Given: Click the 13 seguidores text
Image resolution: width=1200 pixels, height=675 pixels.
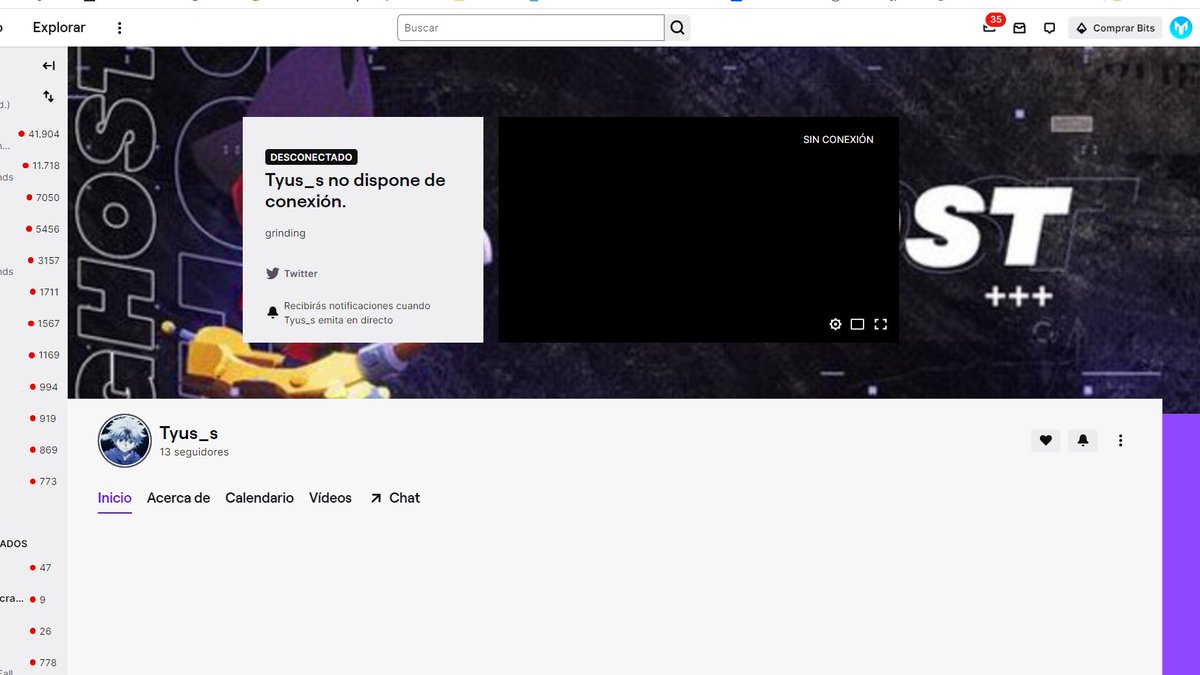Looking at the screenshot, I should (194, 452).
